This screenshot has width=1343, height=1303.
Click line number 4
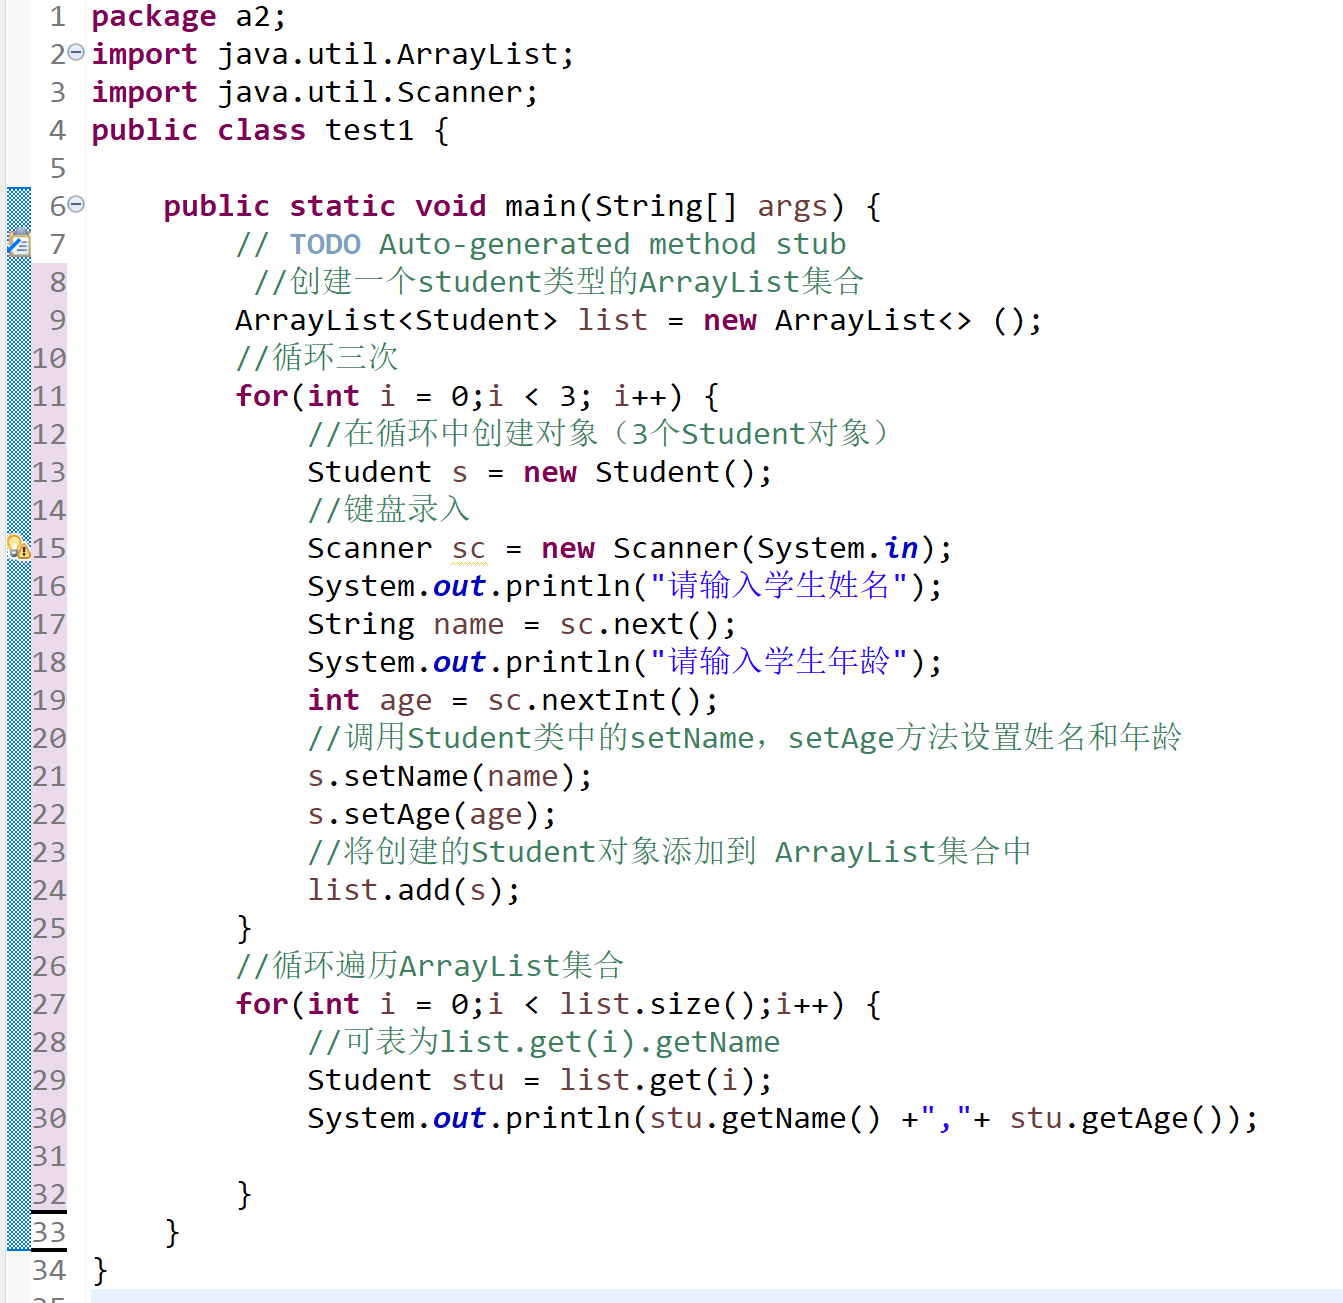point(58,131)
